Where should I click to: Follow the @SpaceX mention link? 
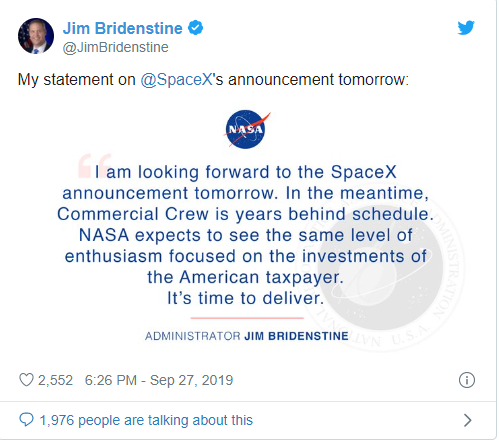[176, 80]
